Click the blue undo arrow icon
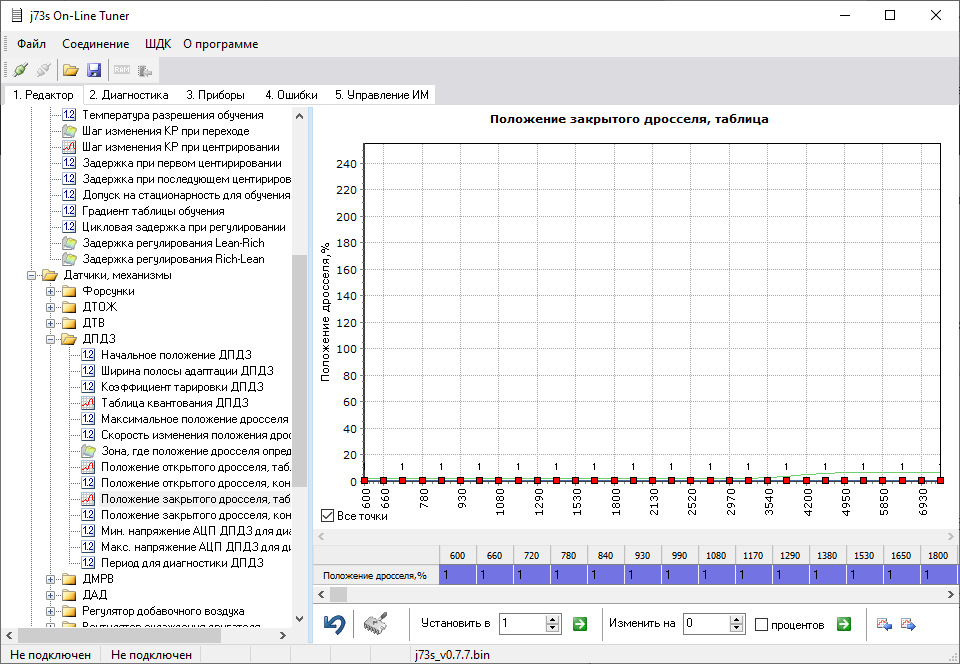Viewport: 960px width, 664px height. click(x=335, y=624)
